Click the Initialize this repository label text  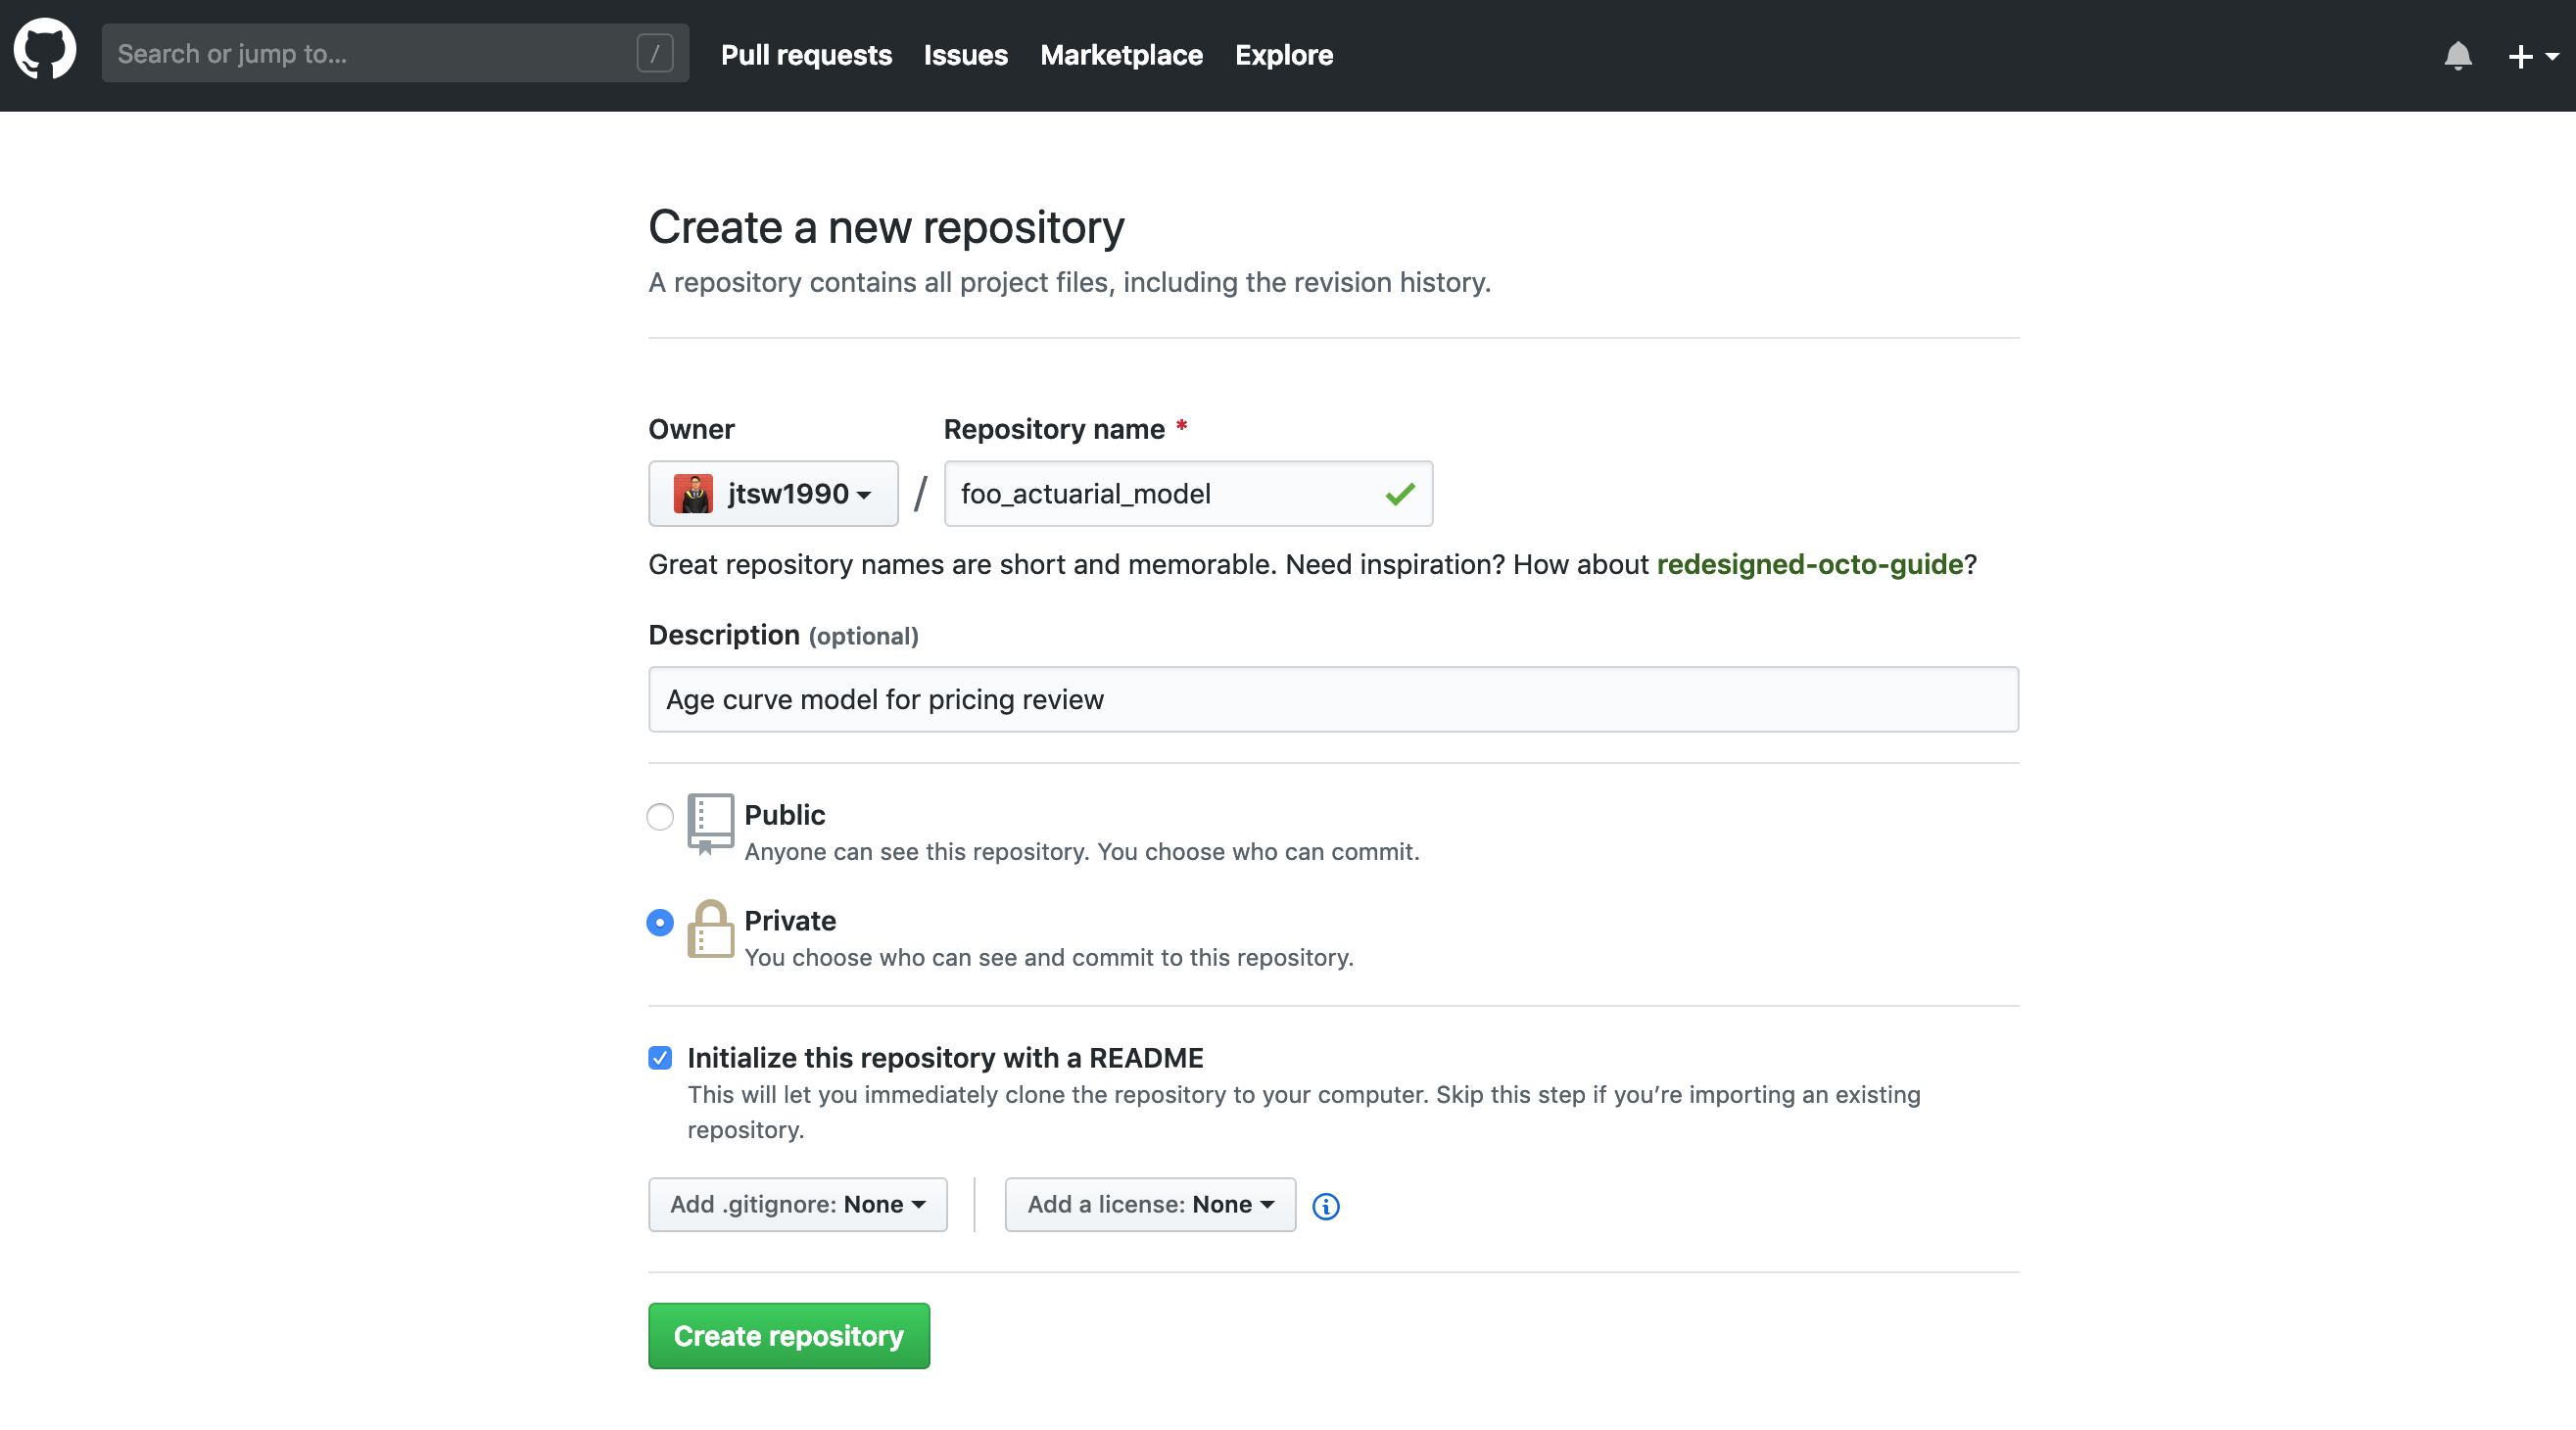(x=945, y=1057)
